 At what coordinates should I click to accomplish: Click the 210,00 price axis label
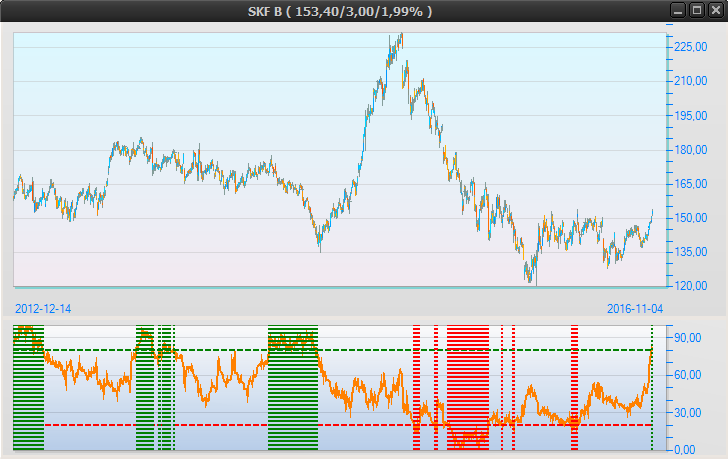tap(691, 81)
